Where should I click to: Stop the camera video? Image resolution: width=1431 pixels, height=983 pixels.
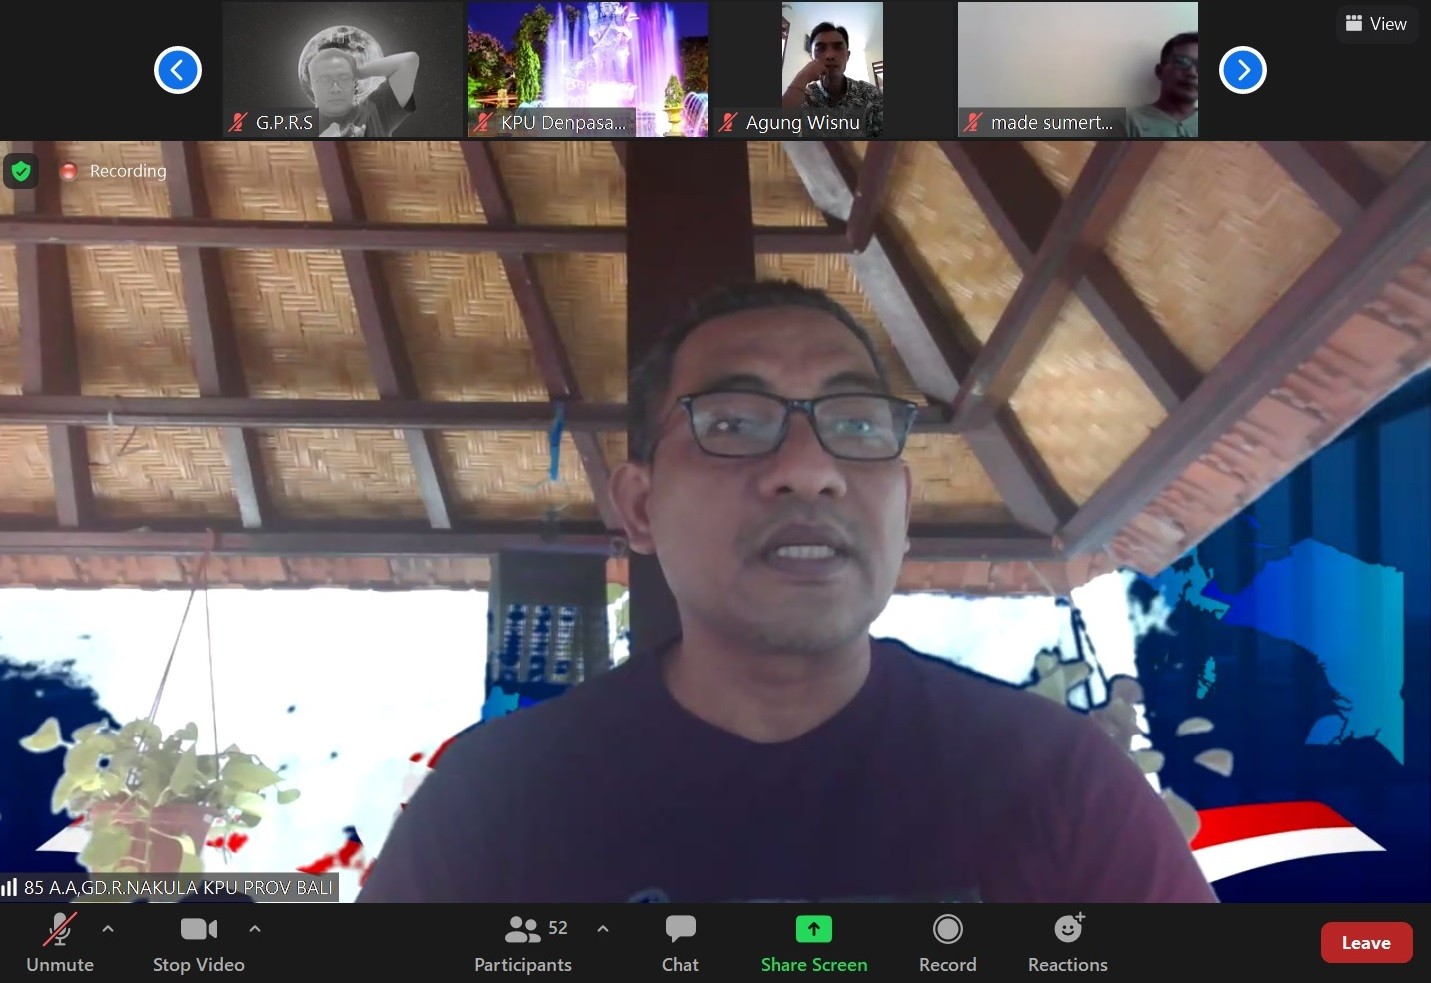198,942
